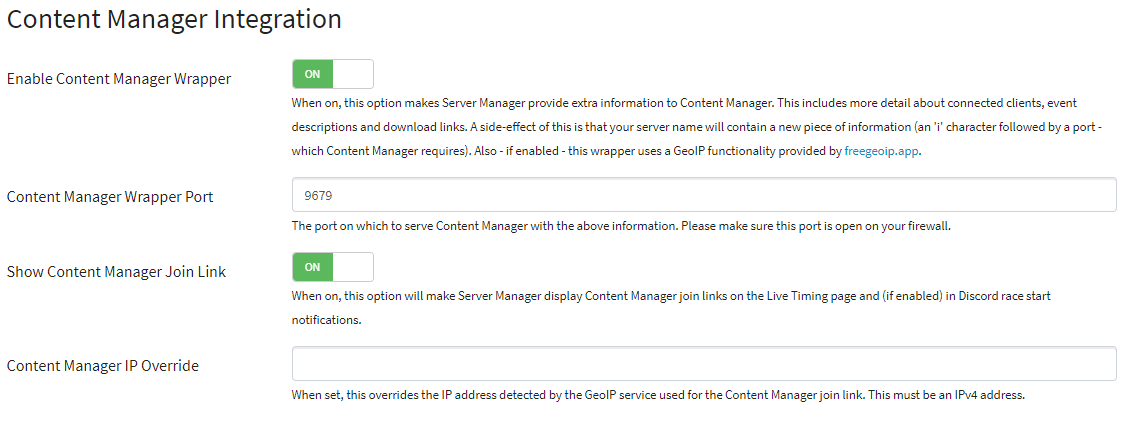Turn off Show Content Manager Join Link
Image resolution: width=1129 pixels, height=432 pixels.
point(332,267)
